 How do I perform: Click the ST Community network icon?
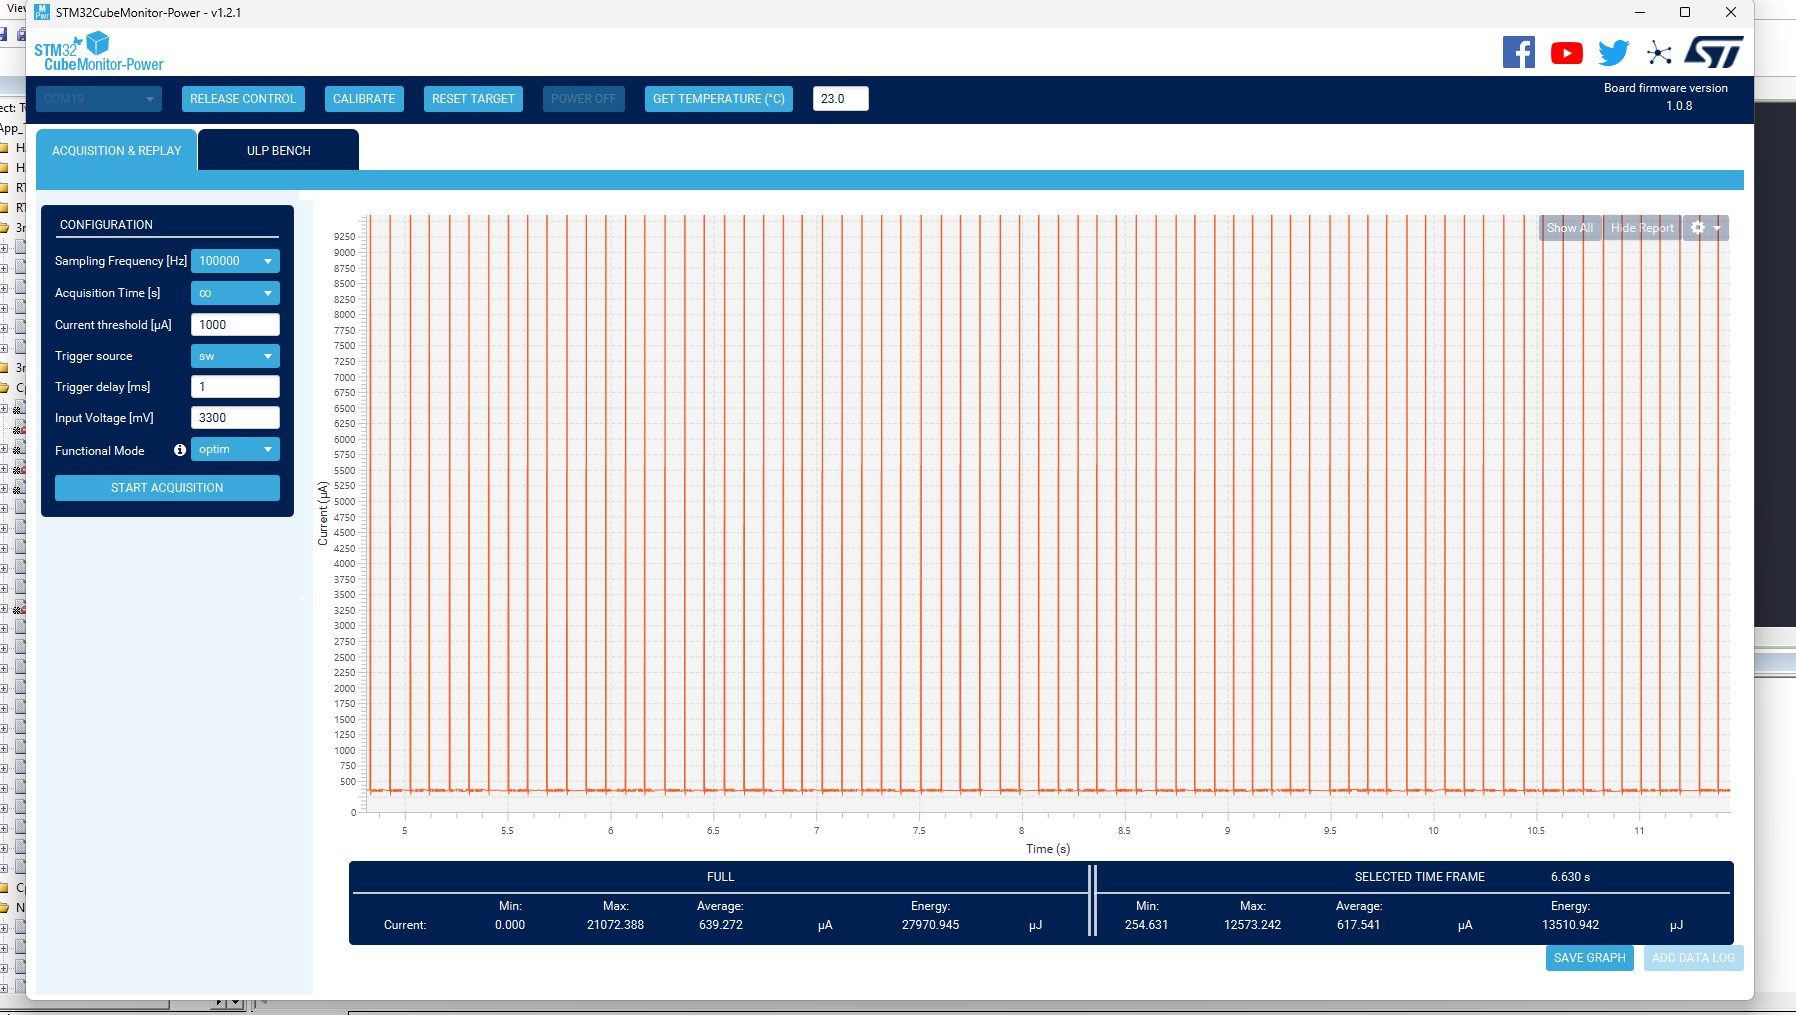[1661, 52]
